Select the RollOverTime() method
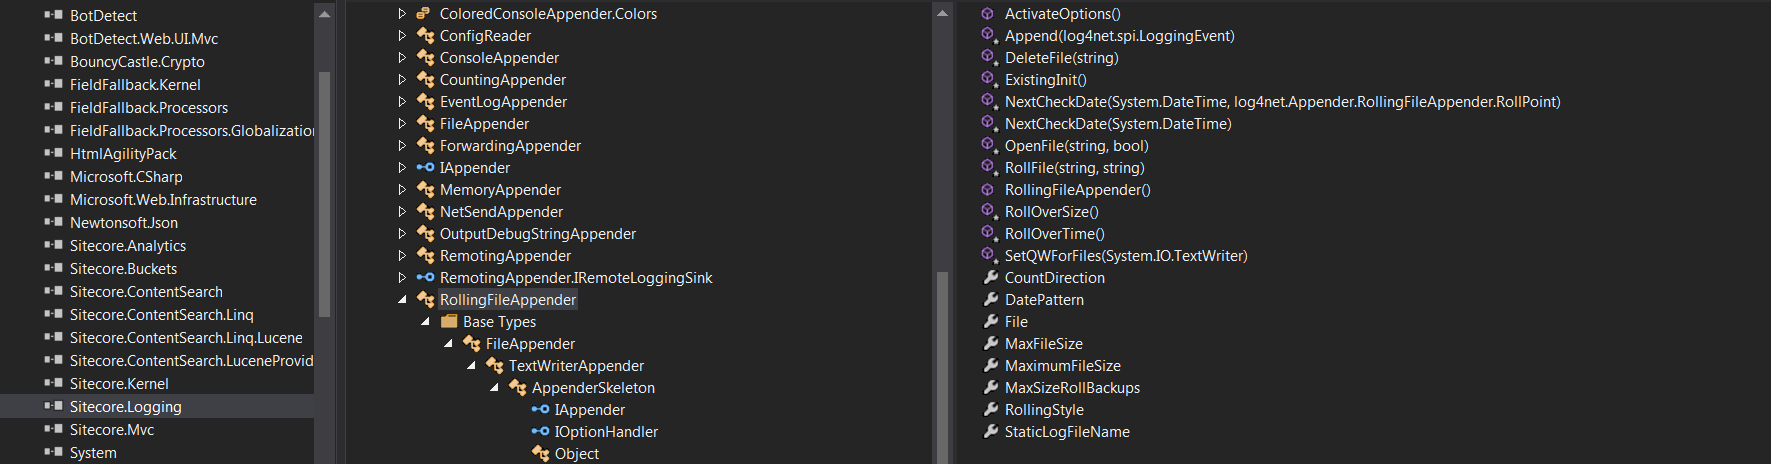Screen dimensions: 1771x464 pyautogui.click(x=1054, y=234)
